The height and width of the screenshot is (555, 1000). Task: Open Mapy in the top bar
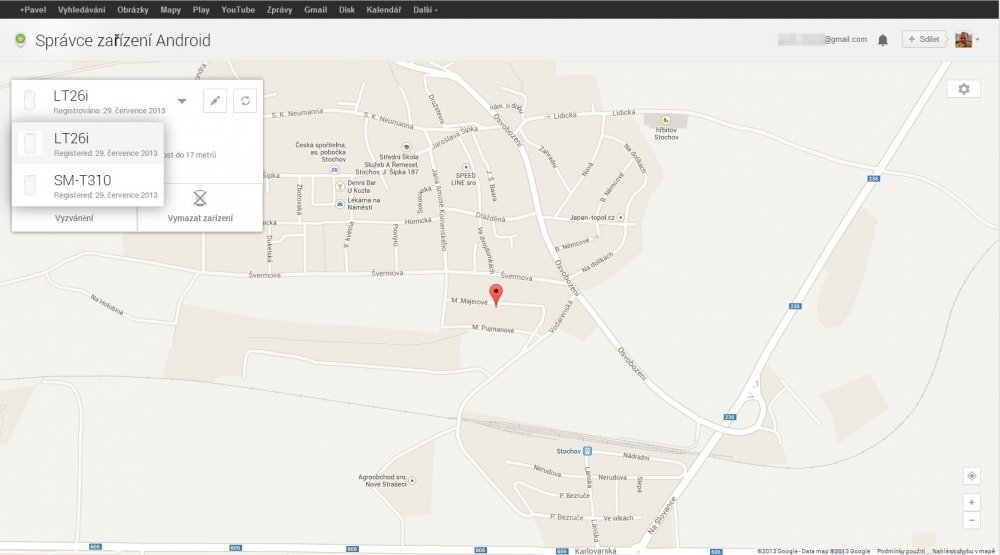170,10
